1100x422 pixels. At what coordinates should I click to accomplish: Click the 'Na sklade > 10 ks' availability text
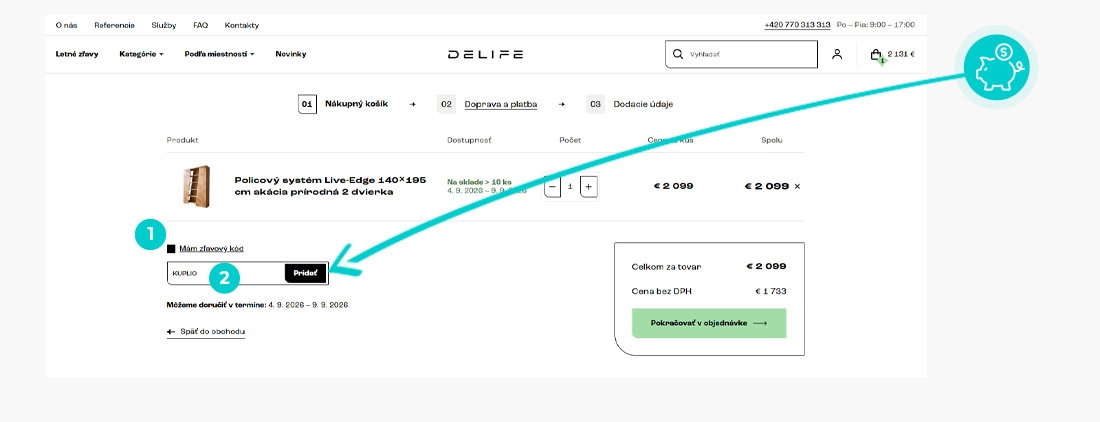(479, 182)
